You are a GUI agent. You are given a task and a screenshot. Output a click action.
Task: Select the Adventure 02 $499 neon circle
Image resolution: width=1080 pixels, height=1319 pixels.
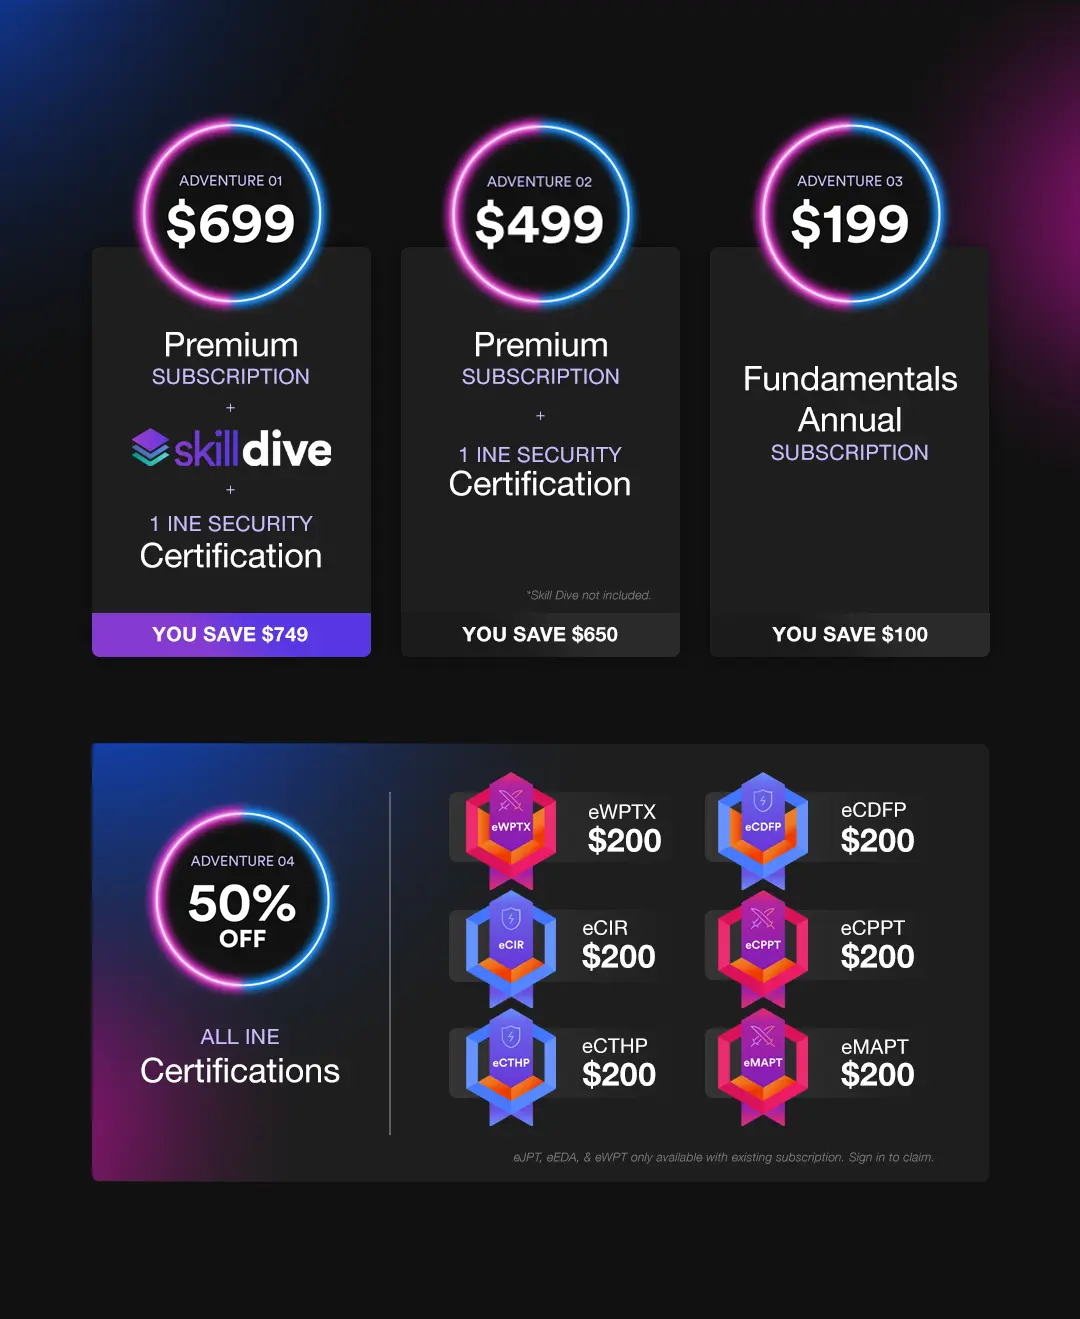pos(540,212)
